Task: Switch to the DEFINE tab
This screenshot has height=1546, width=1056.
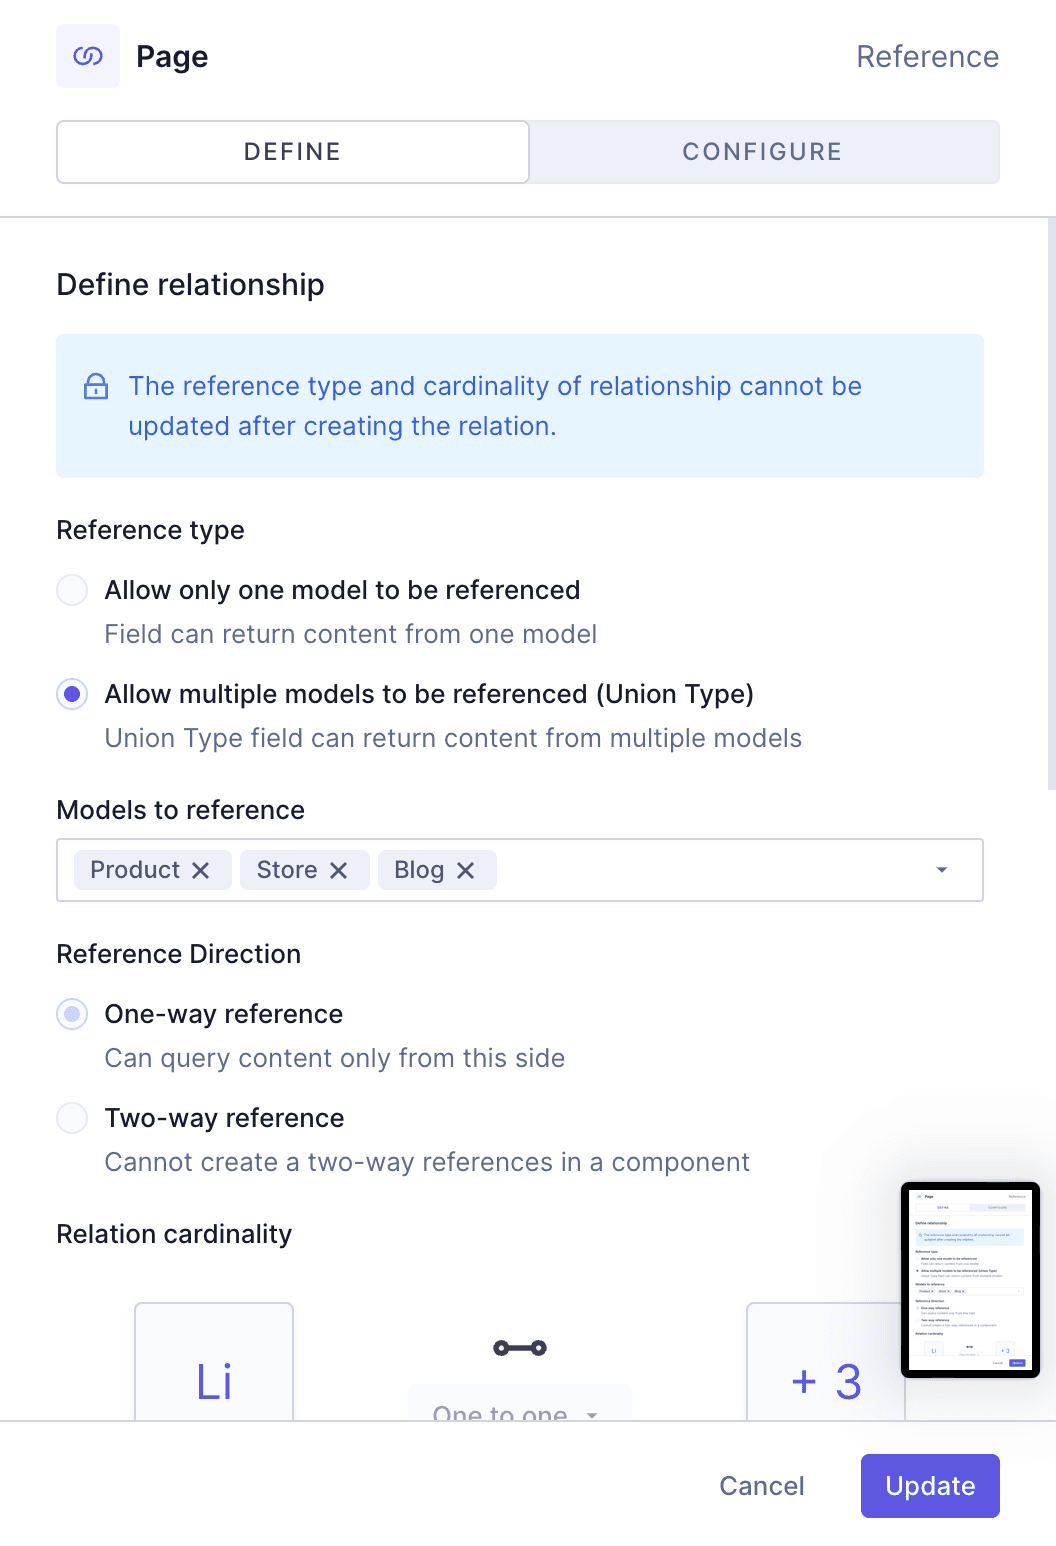Action: (x=291, y=151)
